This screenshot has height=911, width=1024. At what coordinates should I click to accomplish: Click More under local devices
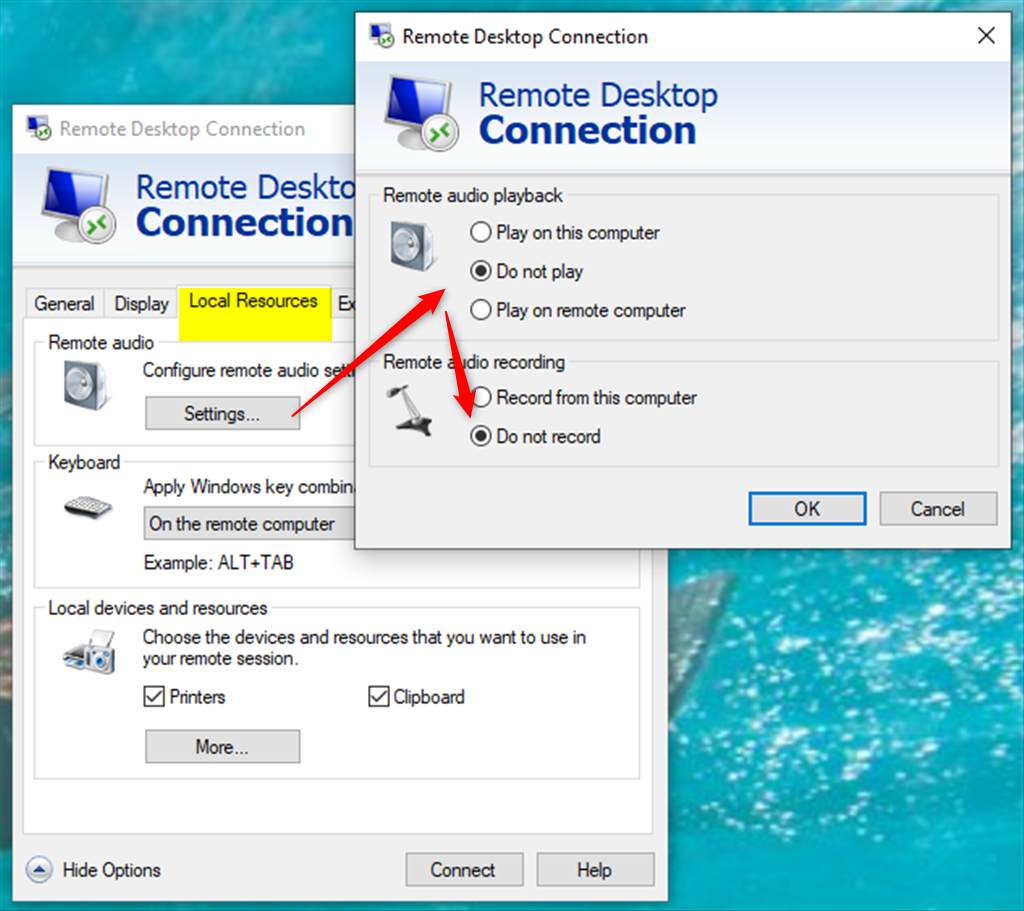click(x=222, y=746)
